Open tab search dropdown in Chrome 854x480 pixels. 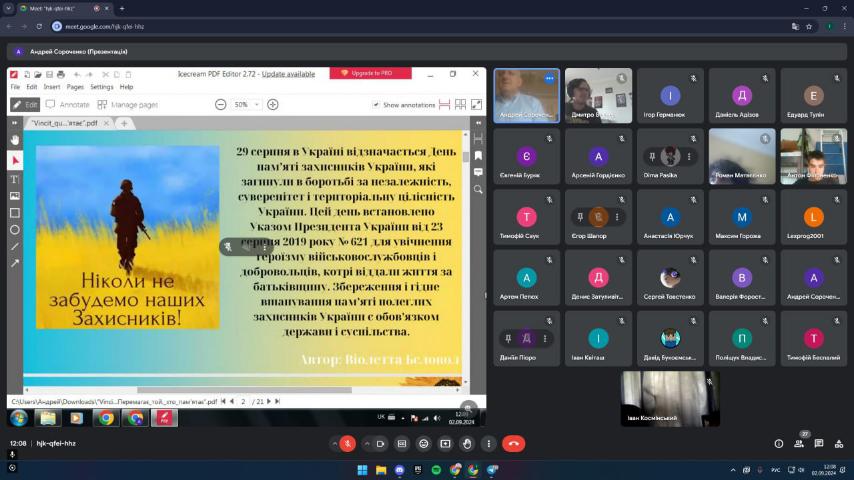pos(8,8)
